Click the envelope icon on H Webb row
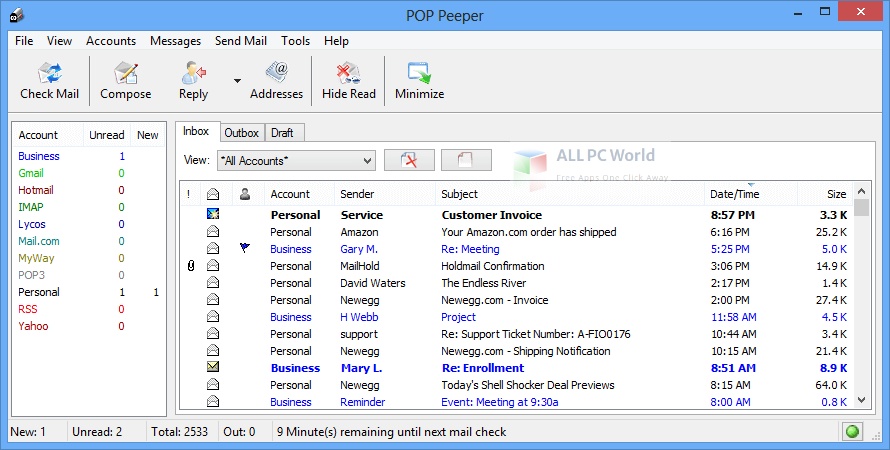The height and width of the screenshot is (450, 890). pyautogui.click(x=213, y=317)
